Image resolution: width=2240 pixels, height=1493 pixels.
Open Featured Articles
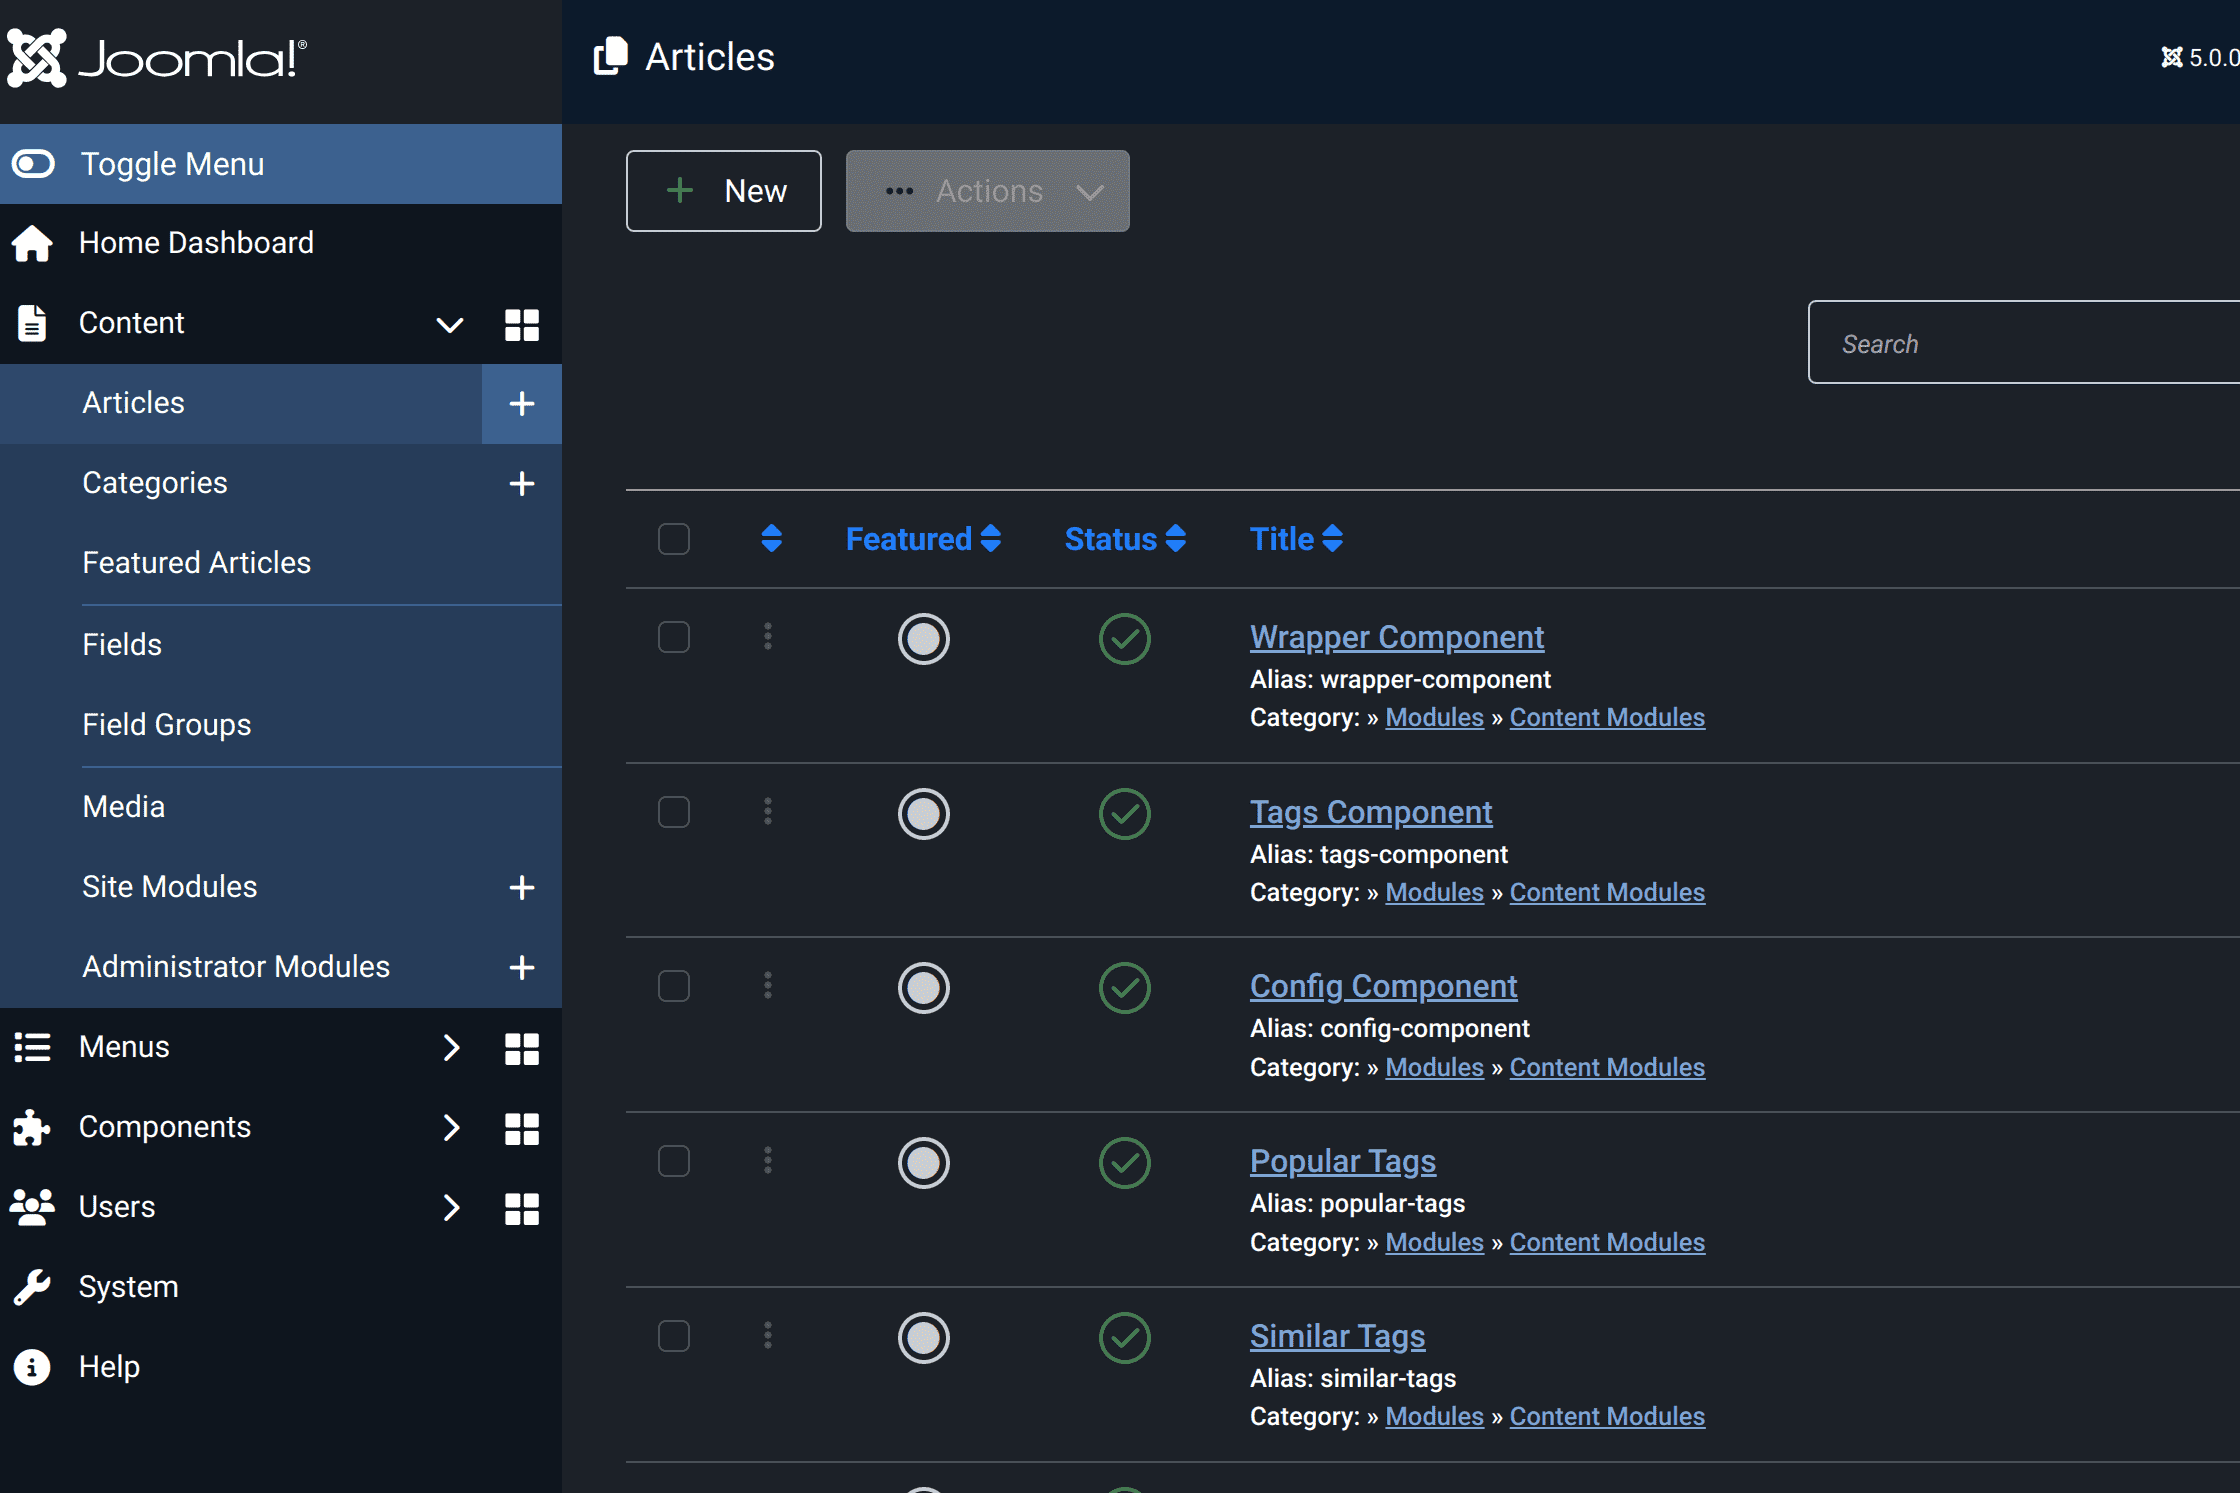tap(197, 563)
